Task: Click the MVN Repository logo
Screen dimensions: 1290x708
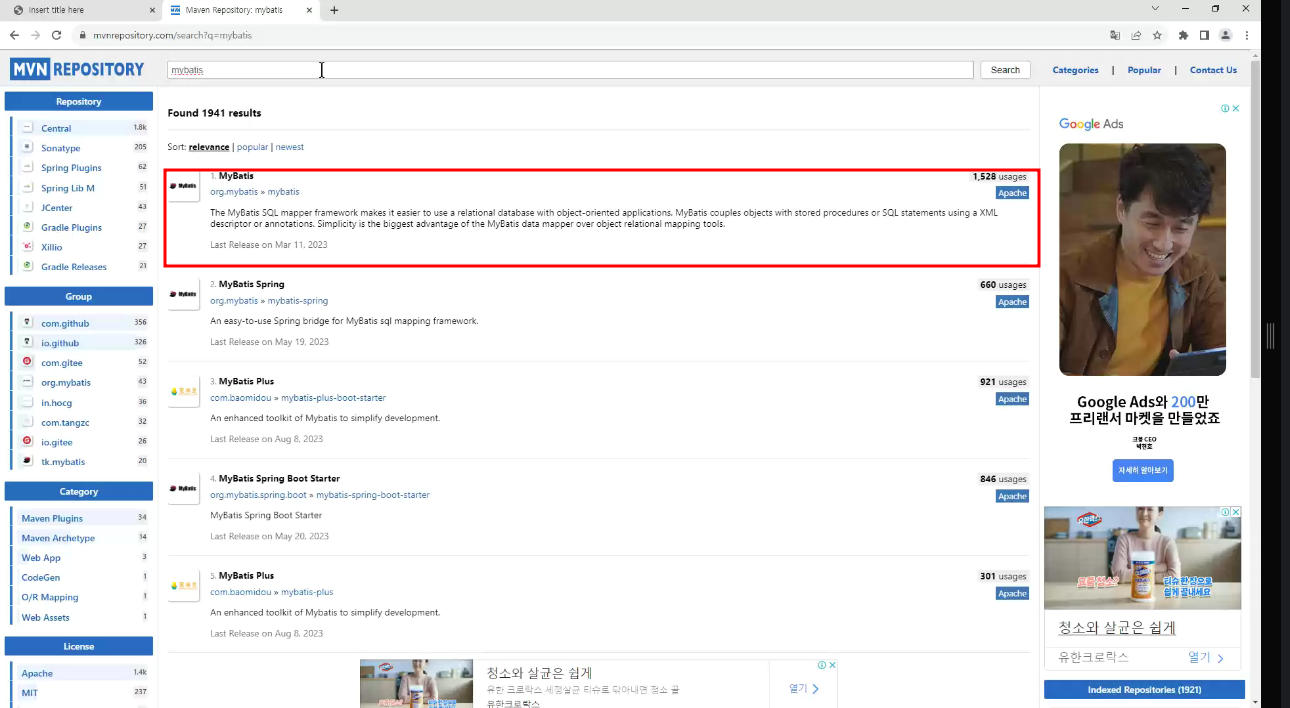Action: pos(78,69)
